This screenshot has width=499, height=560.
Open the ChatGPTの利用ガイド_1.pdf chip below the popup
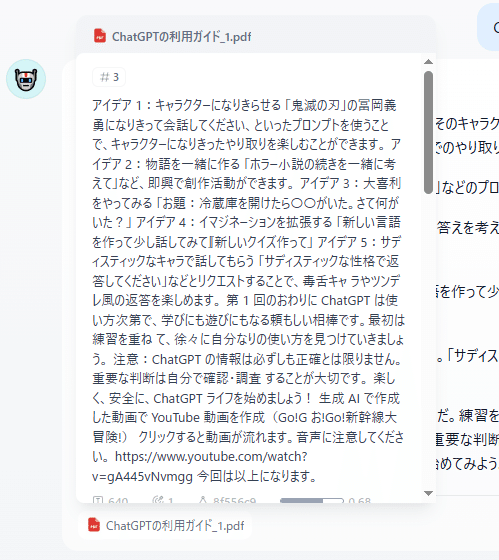[165, 525]
